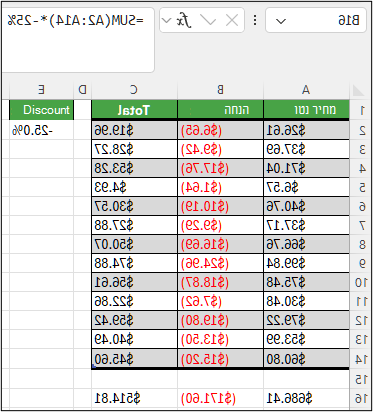The width and height of the screenshot is (373, 412).
Task: Select cell with value $66.76
Action: (x=306, y=244)
